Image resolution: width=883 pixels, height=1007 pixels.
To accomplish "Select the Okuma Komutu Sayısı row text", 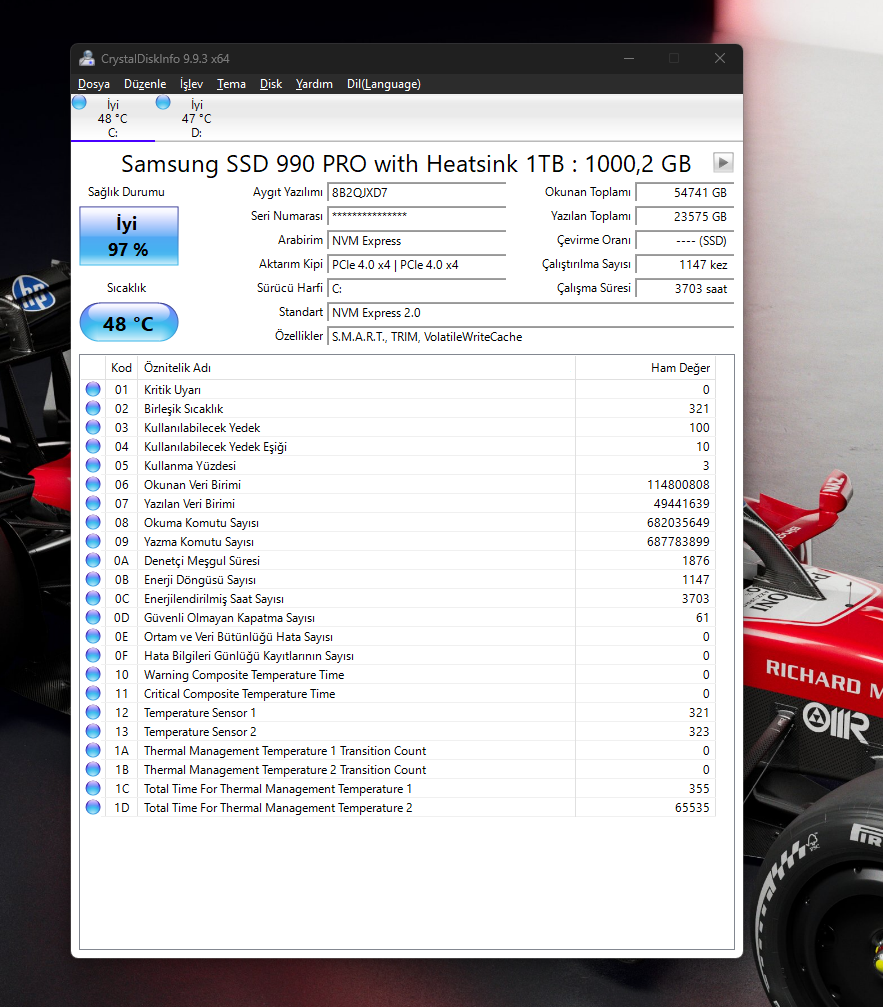I will pos(201,523).
